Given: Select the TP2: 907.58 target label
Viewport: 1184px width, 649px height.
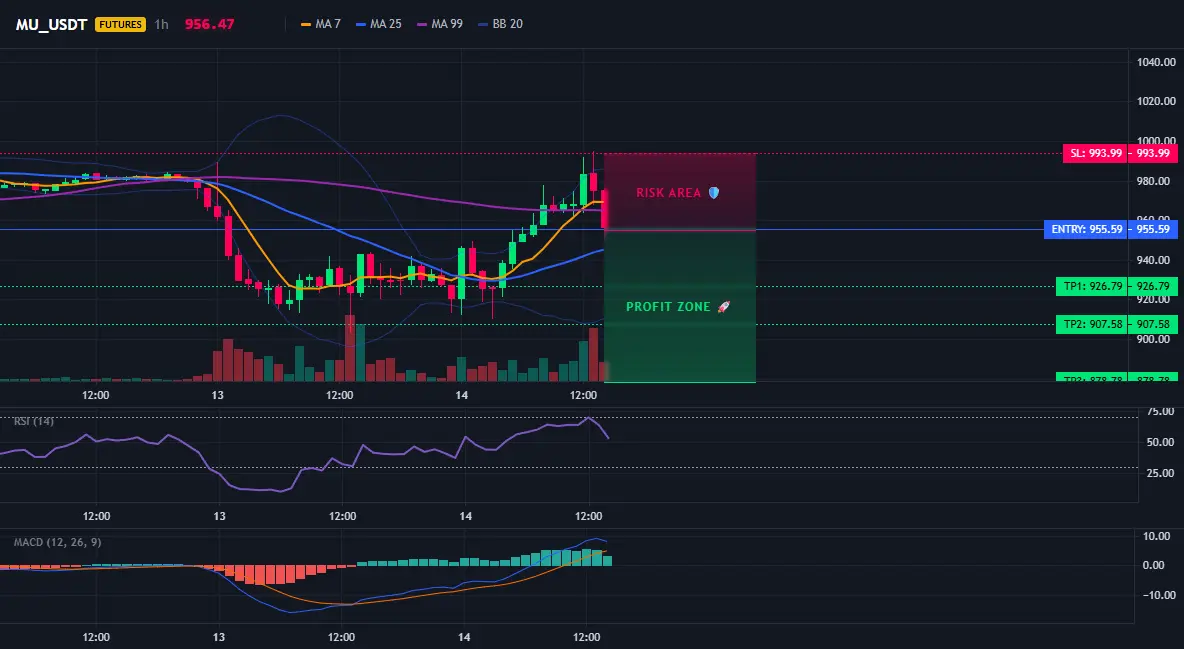Looking at the screenshot, I should click(1091, 324).
